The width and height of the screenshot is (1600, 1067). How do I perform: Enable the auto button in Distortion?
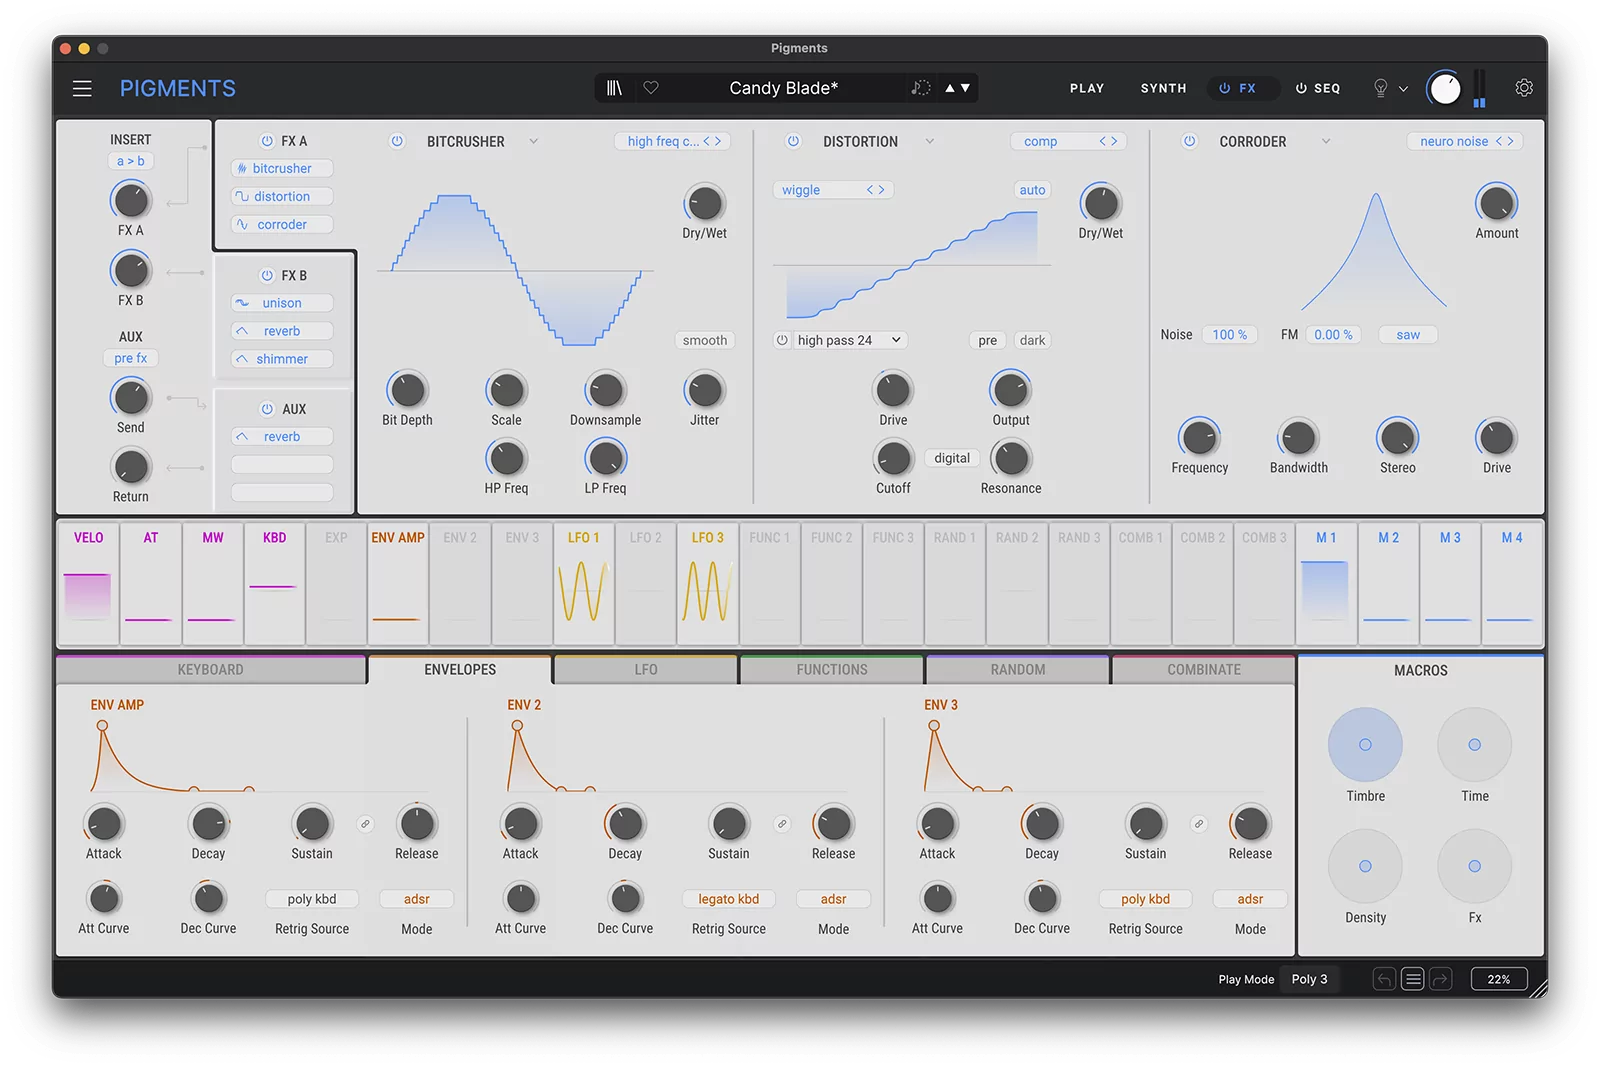click(x=1031, y=189)
